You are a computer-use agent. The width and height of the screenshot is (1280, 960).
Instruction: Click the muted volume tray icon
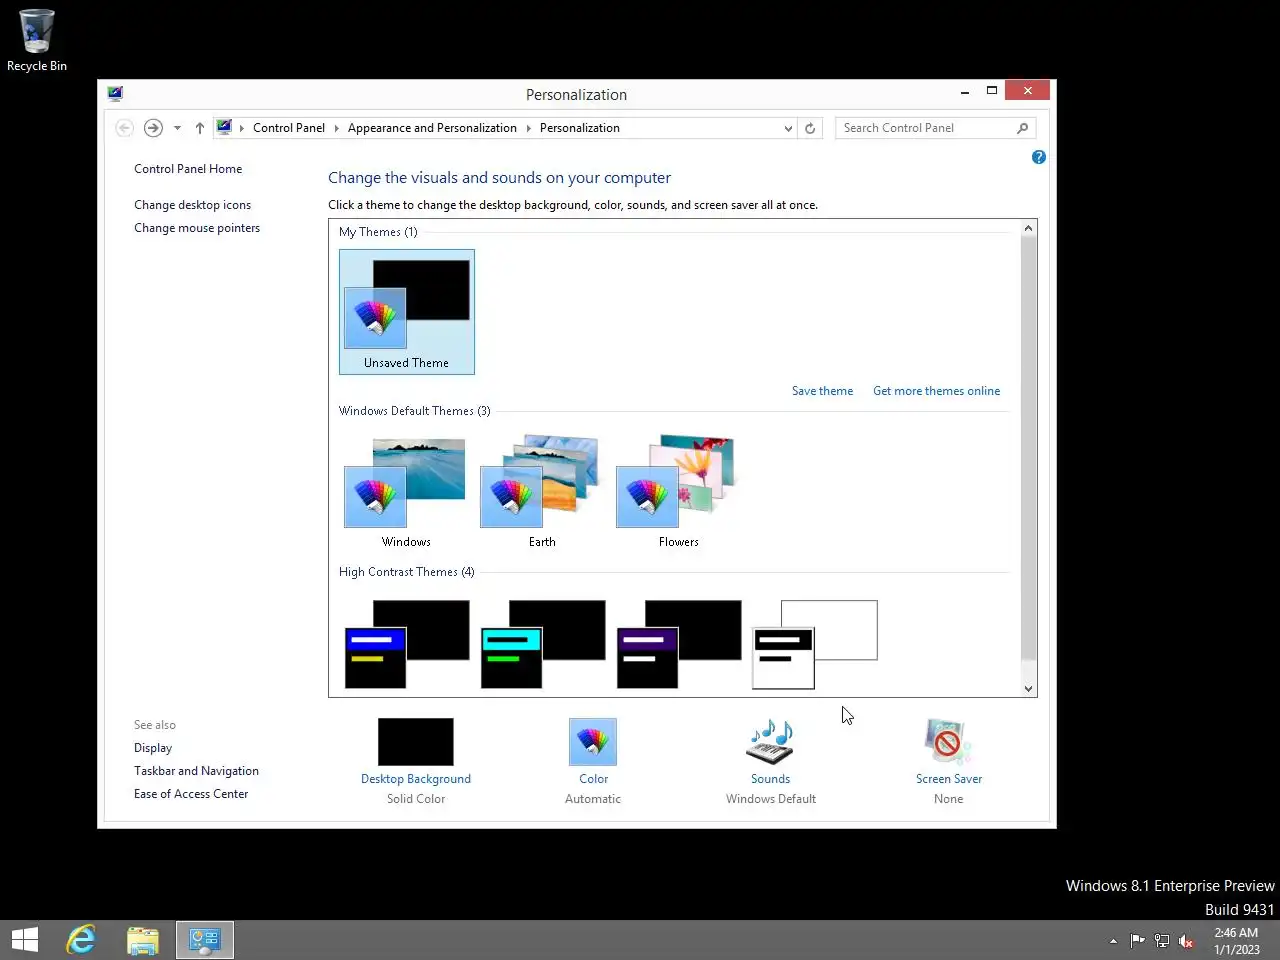tap(1186, 940)
